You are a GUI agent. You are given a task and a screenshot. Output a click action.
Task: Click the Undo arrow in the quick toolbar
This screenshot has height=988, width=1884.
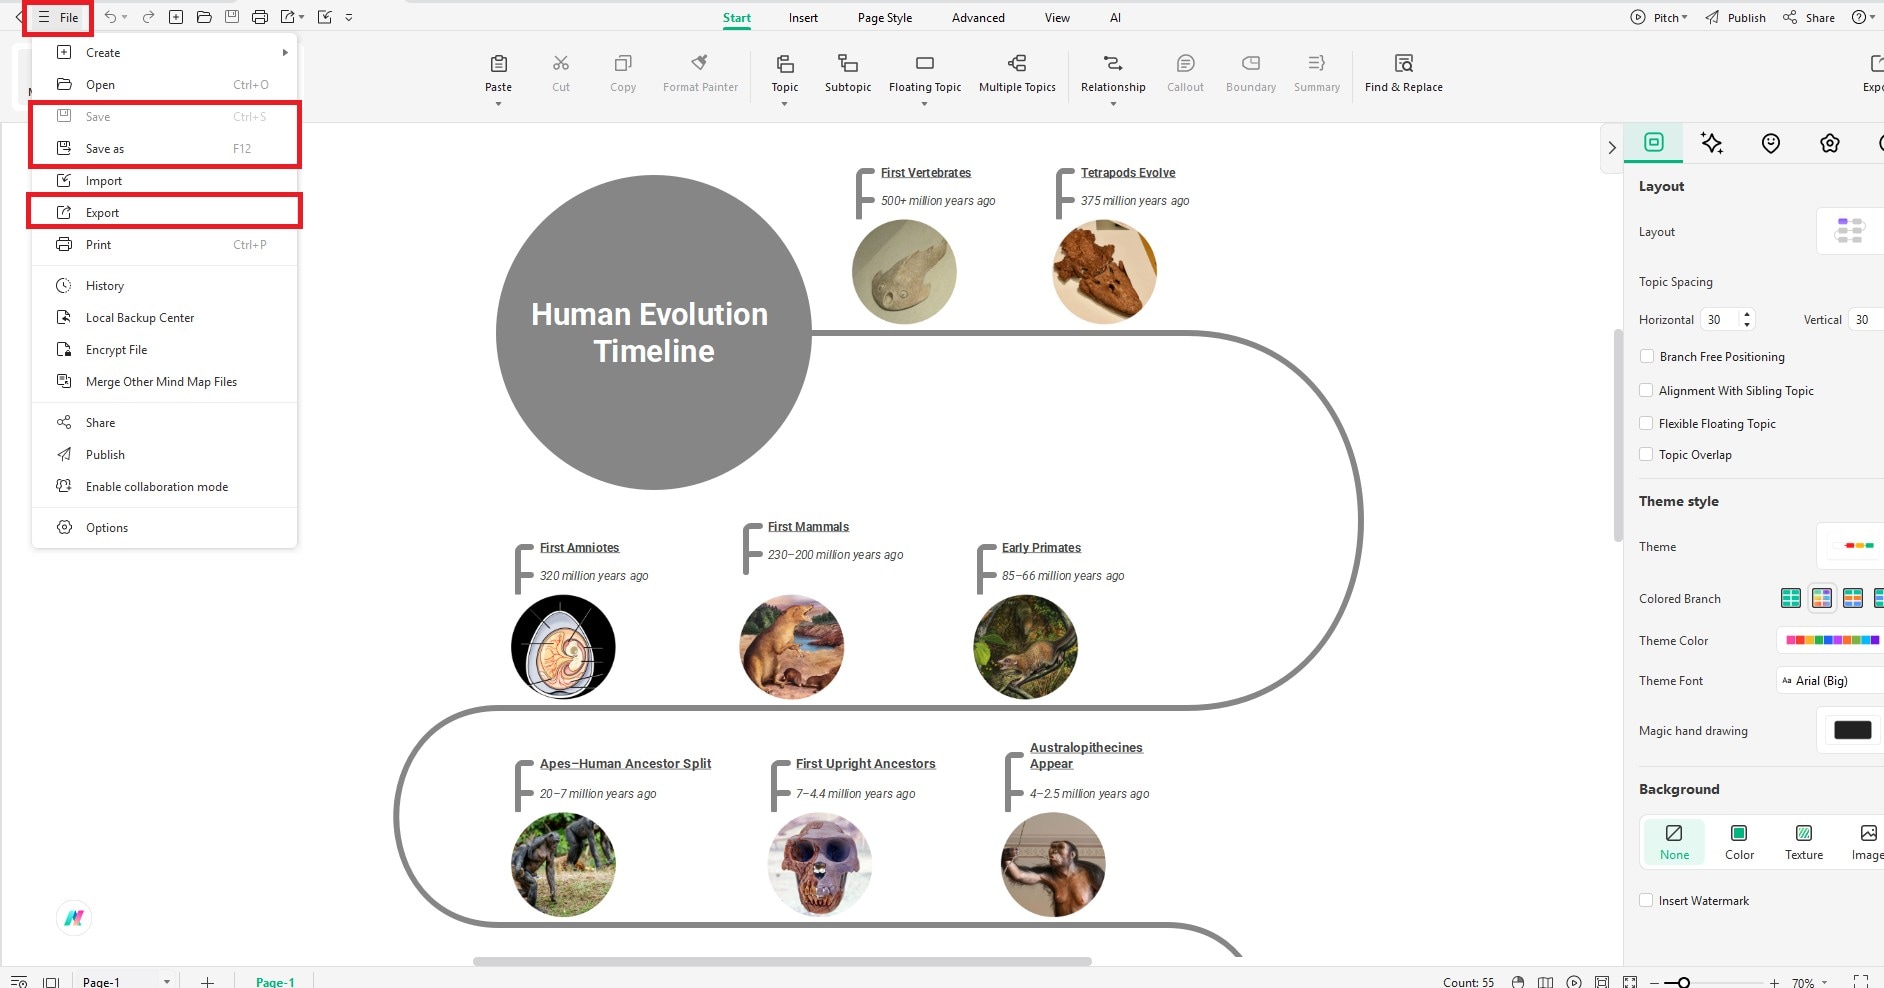[110, 17]
